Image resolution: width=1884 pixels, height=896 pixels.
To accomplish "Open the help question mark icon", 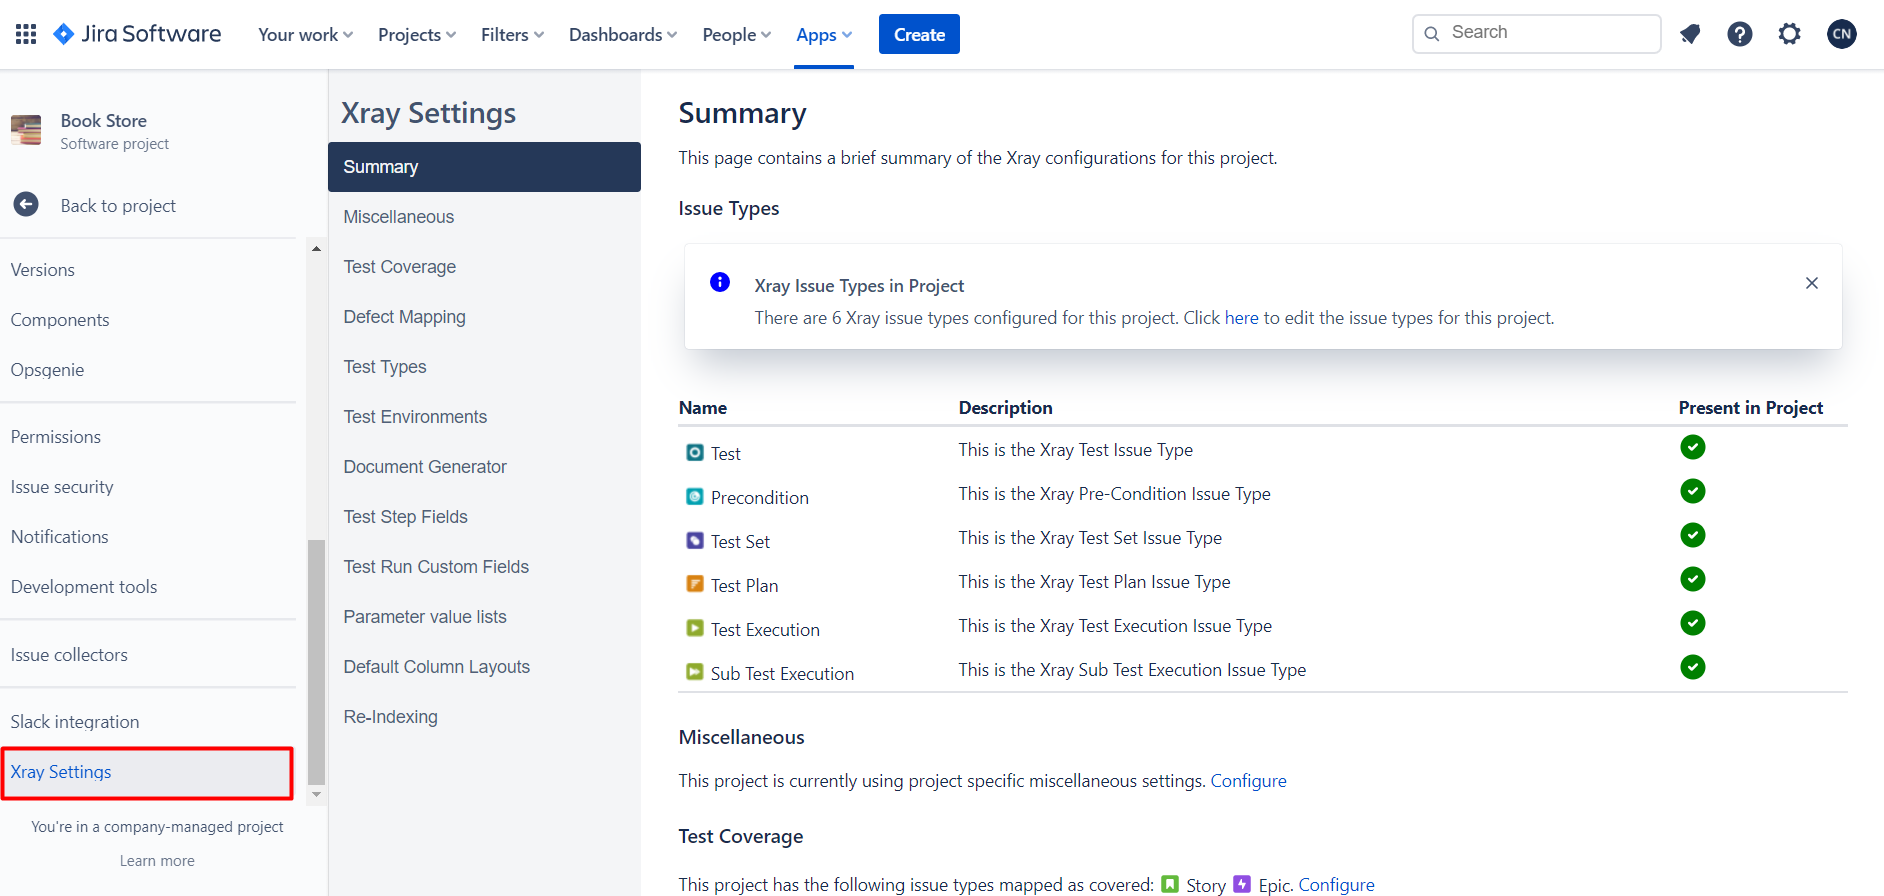I will pyautogui.click(x=1740, y=34).
